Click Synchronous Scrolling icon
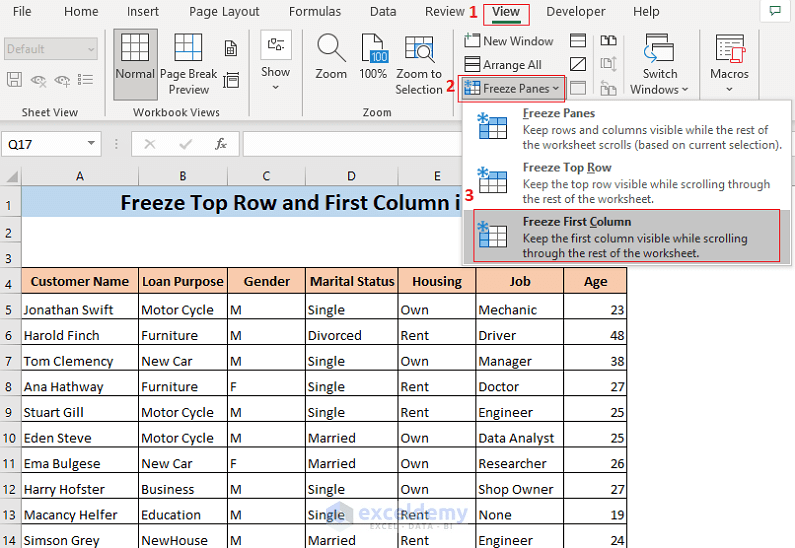Image resolution: width=795 pixels, height=548 pixels. click(608, 64)
